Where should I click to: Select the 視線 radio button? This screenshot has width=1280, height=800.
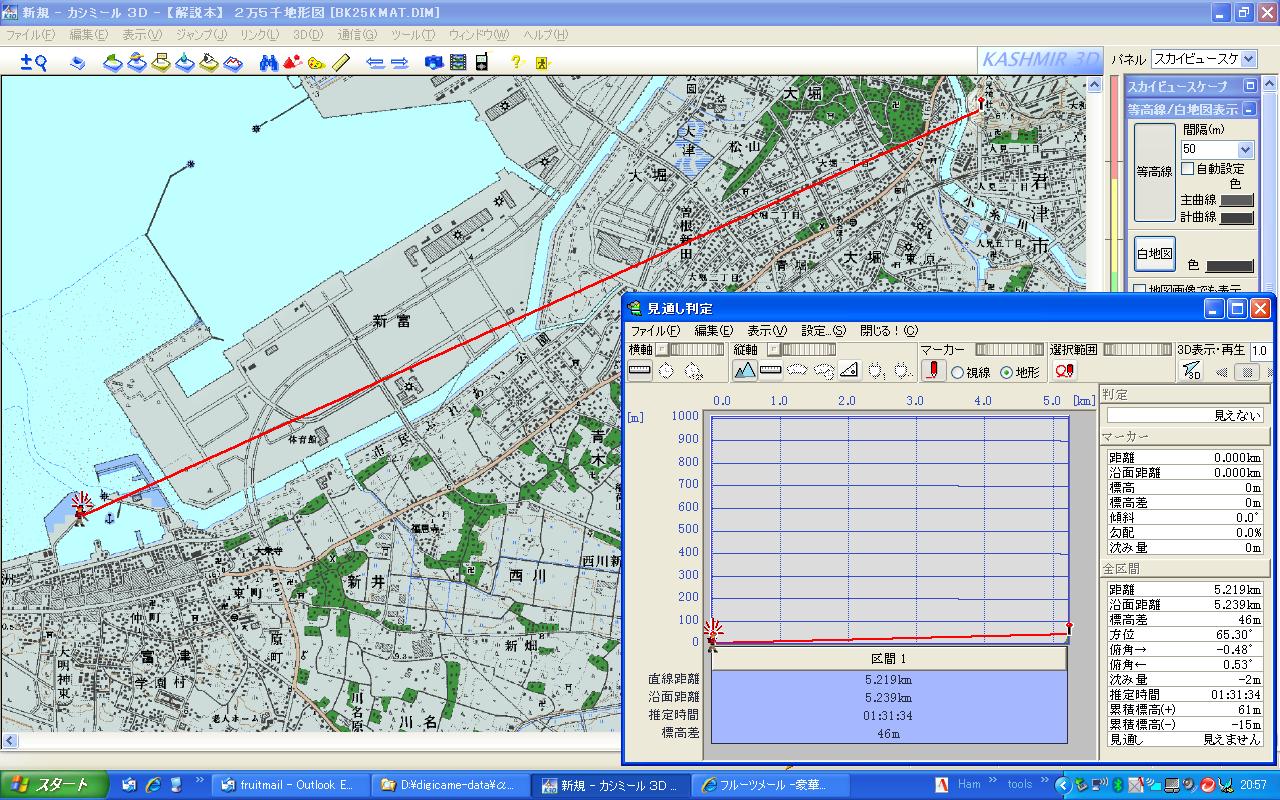(x=957, y=373)
